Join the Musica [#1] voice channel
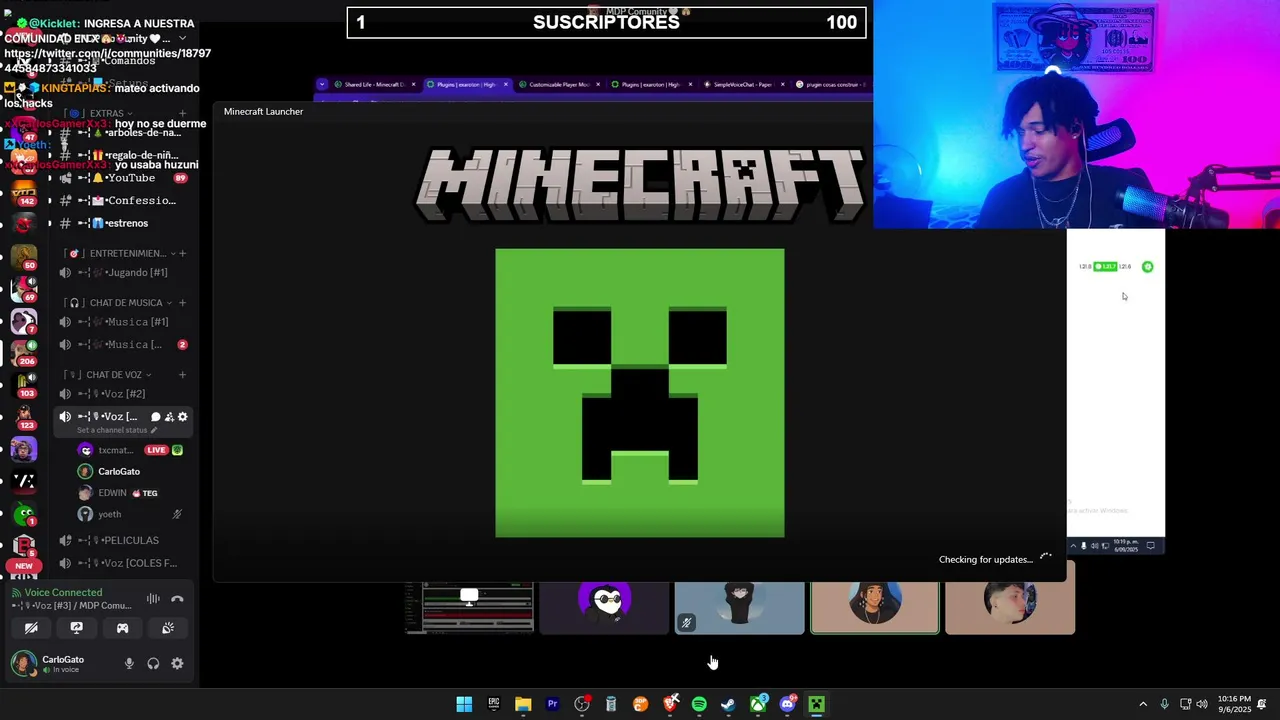This screenshot has height=720, width=1280. [x=123, y=322]
